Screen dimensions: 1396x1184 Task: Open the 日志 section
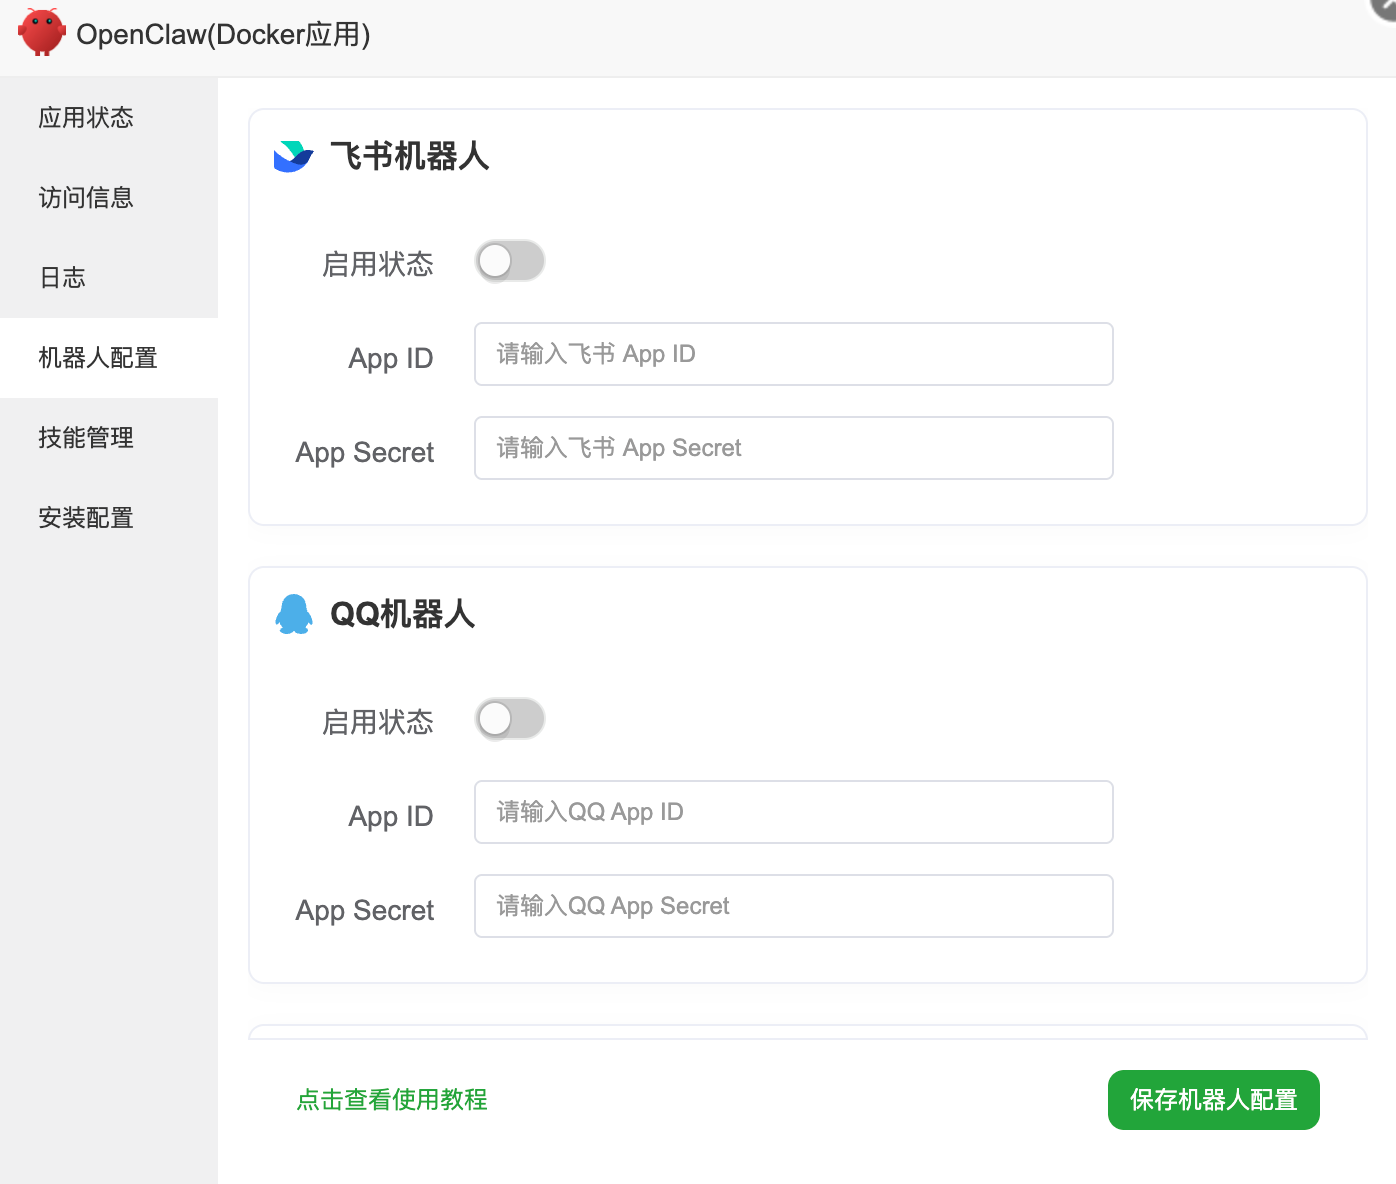tap(62, 278)
